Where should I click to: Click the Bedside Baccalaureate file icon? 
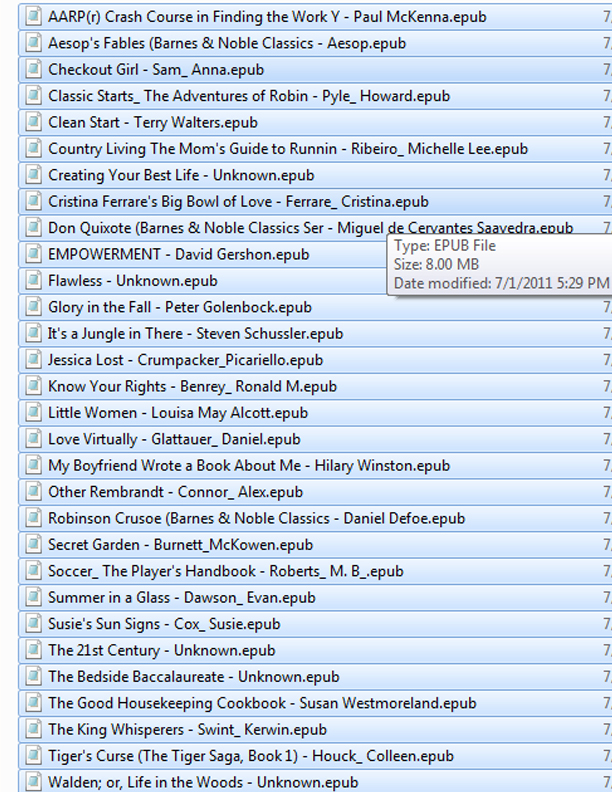pyautogui.click(x=33, y=676)
